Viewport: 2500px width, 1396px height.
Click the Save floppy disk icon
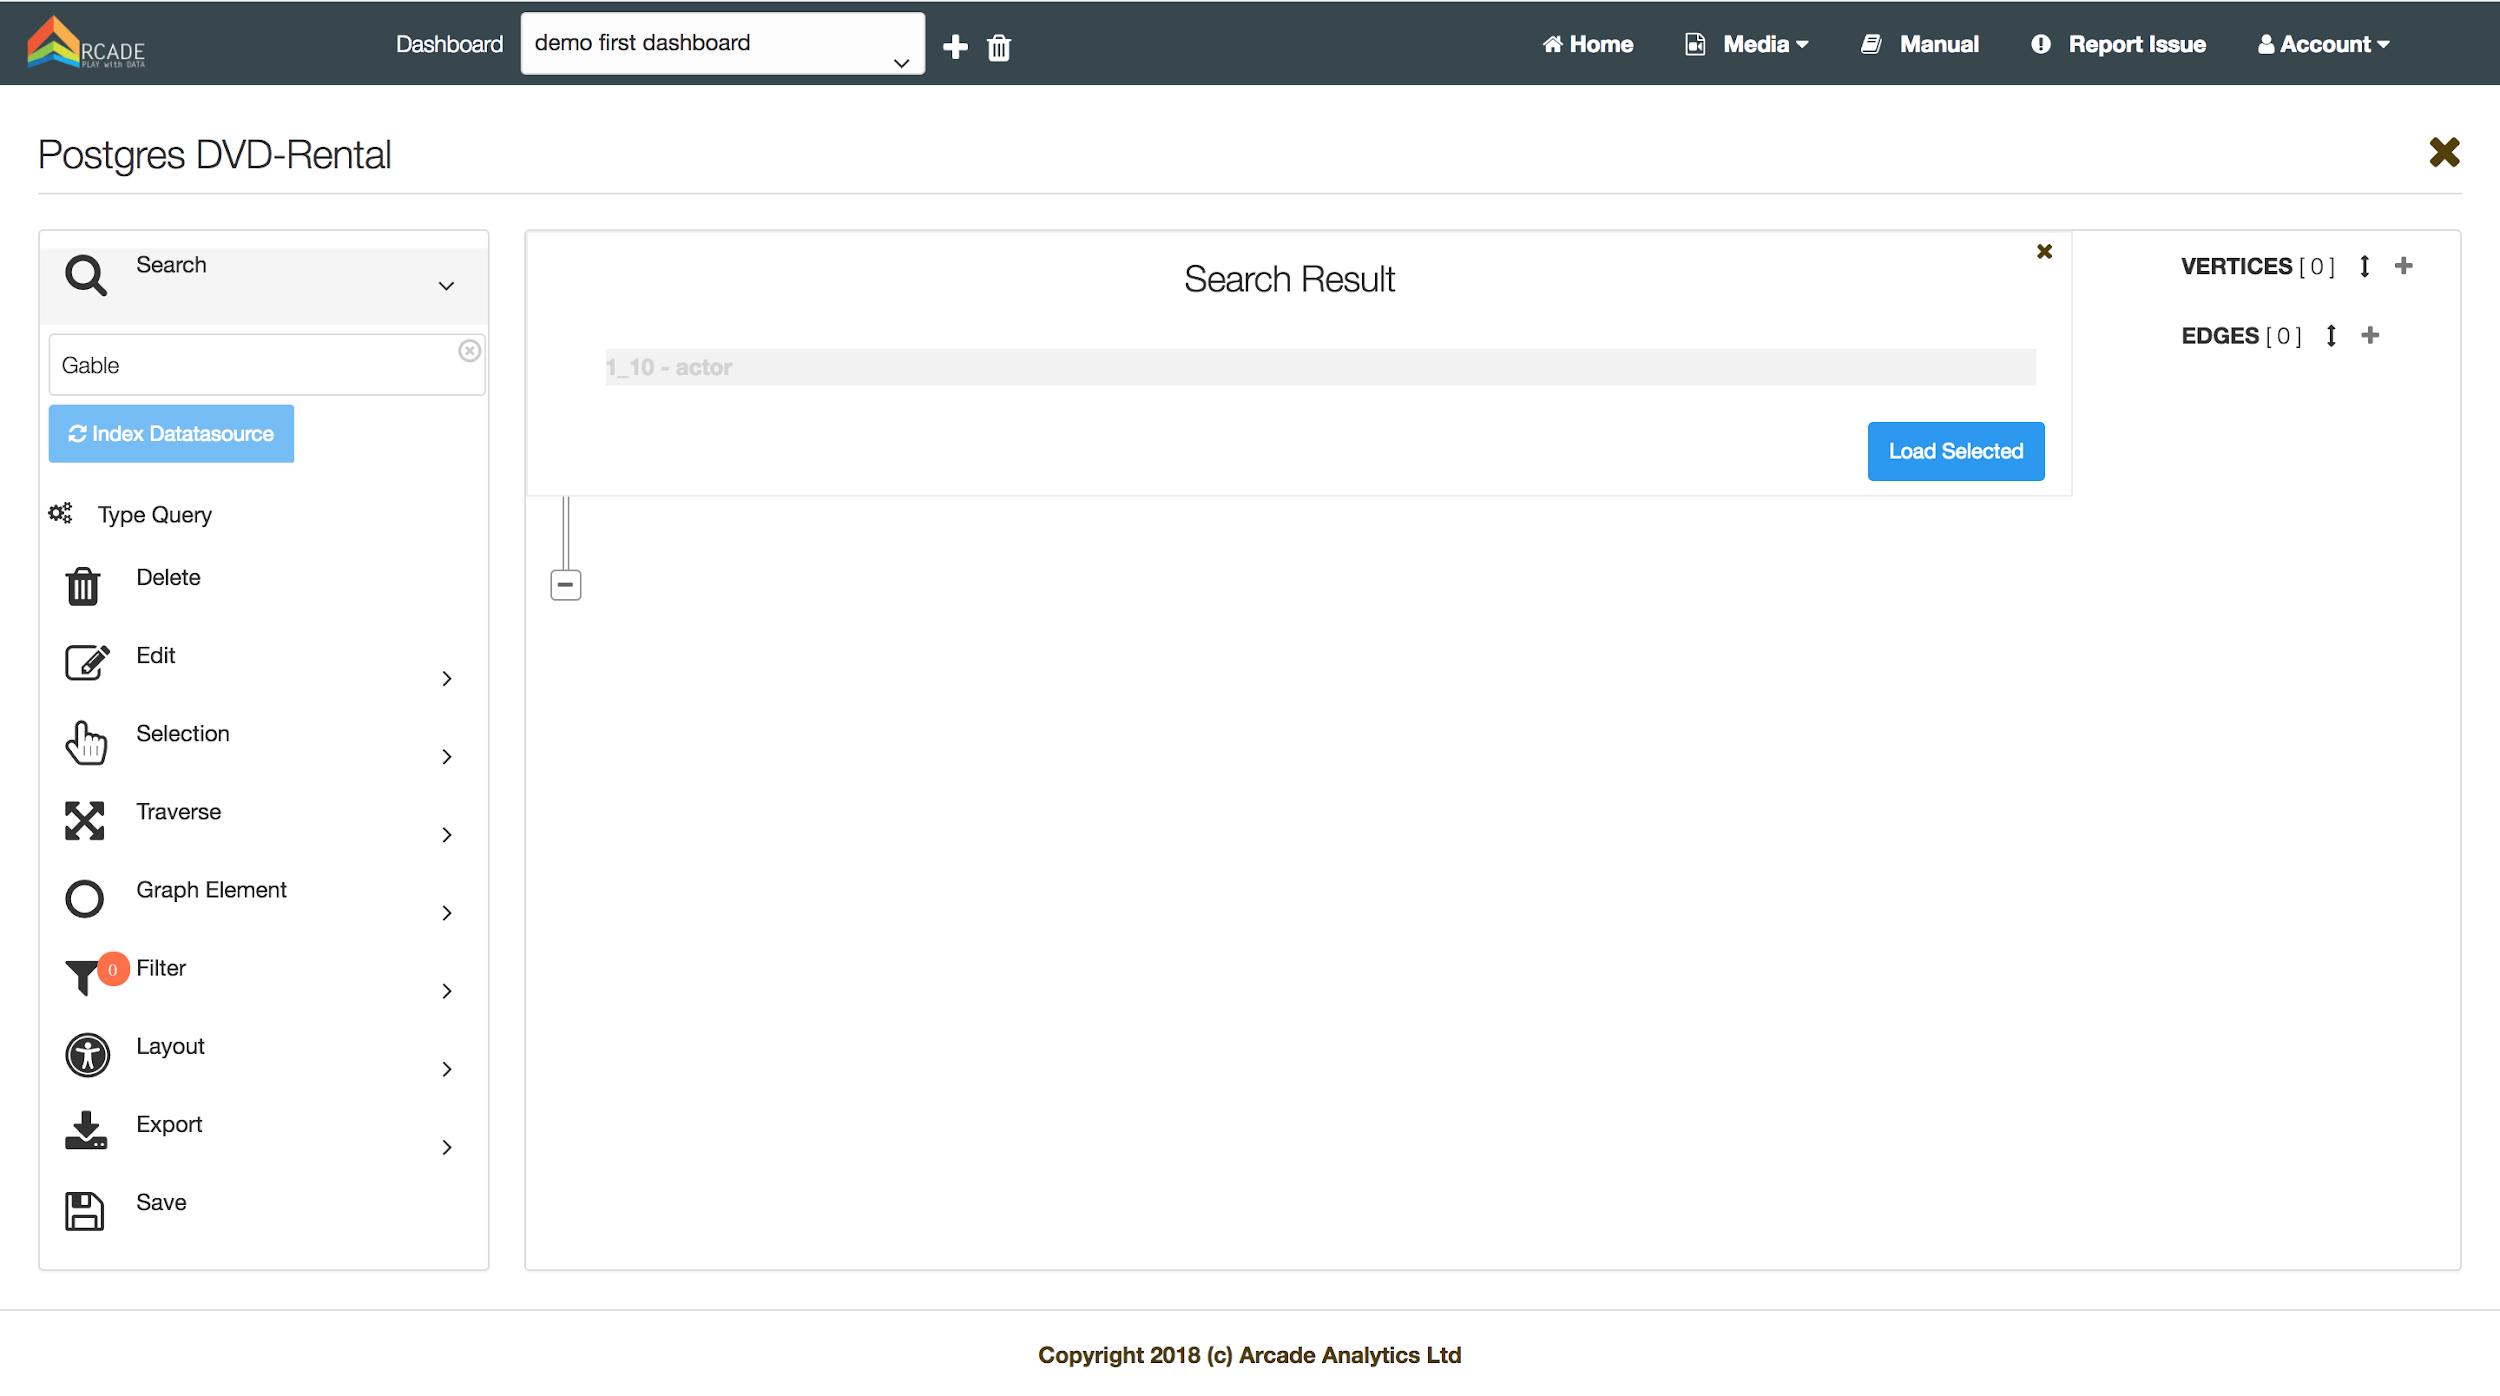tap(84, 1211)
